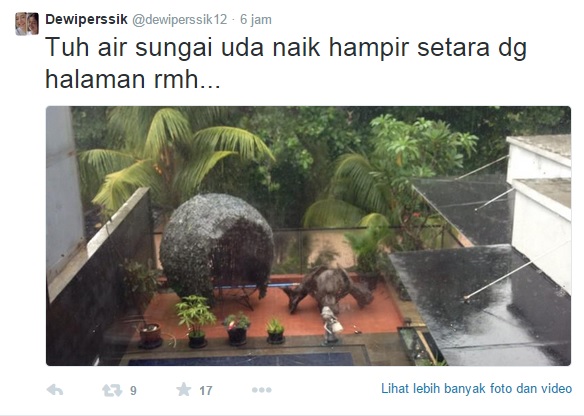Open the Dewiperssik profile avatar
Image resolution: width=584 pixels, height=416 pixels.
point(27,24)
